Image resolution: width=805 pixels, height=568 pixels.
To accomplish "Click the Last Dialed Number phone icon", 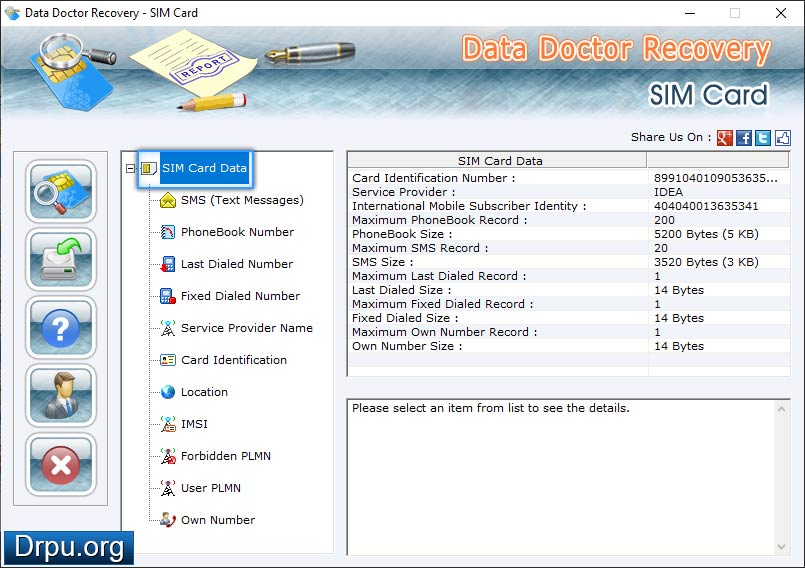I will (x=167, y=264).
